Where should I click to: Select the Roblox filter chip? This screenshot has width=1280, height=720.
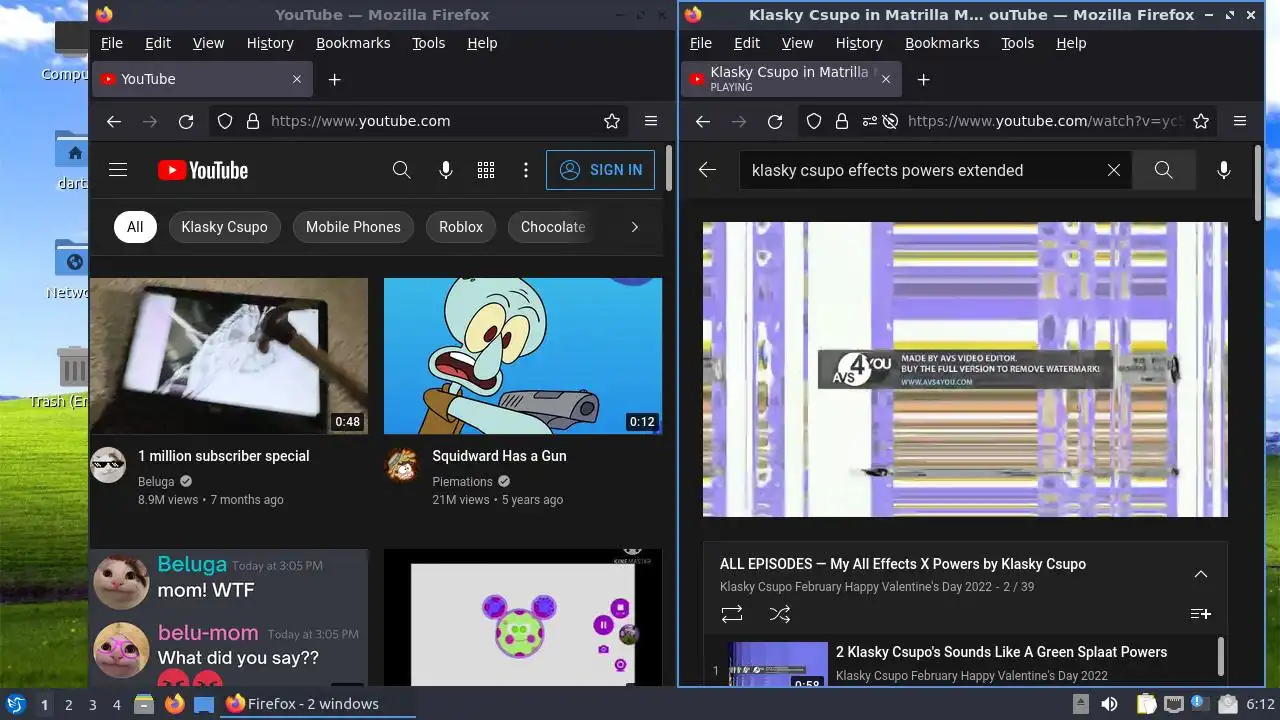461,227
